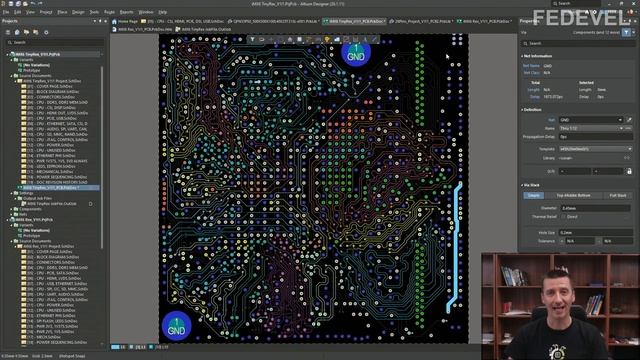This screenshot has height=360, width=640.
Task: Click the Diameter input field
Action: click(x=595, y=208)
